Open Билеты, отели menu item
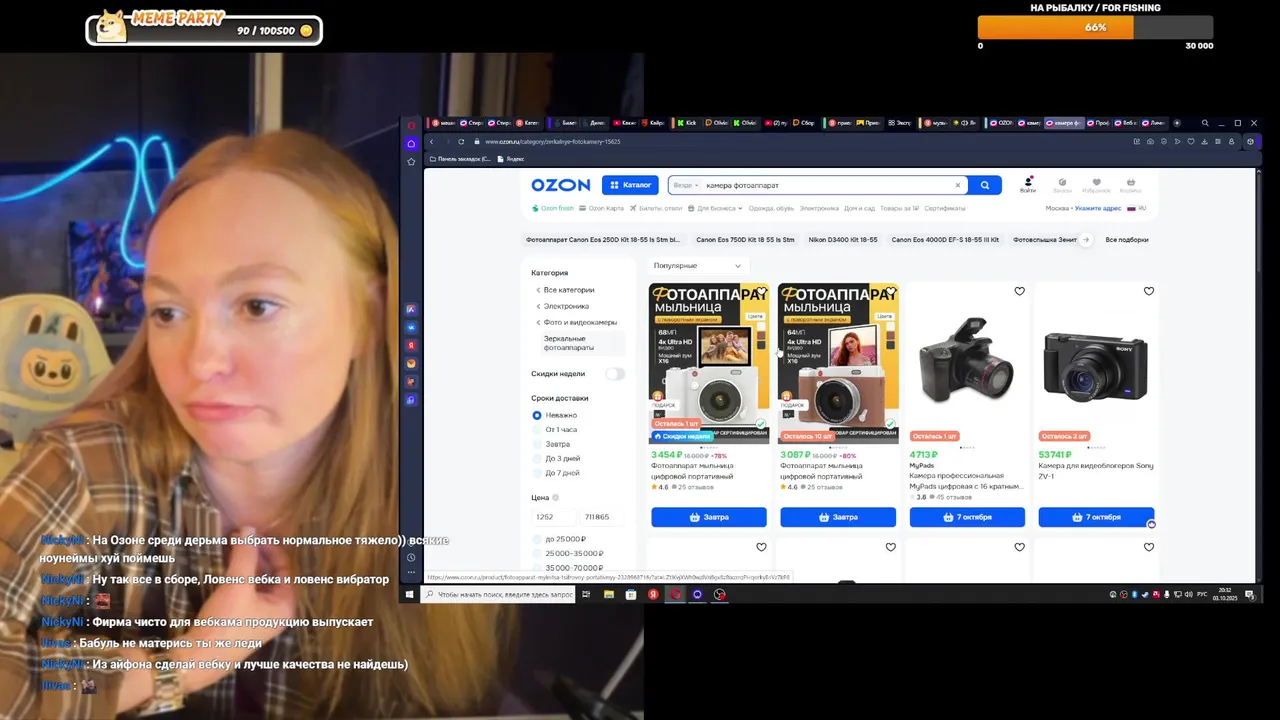 point(656,208)
